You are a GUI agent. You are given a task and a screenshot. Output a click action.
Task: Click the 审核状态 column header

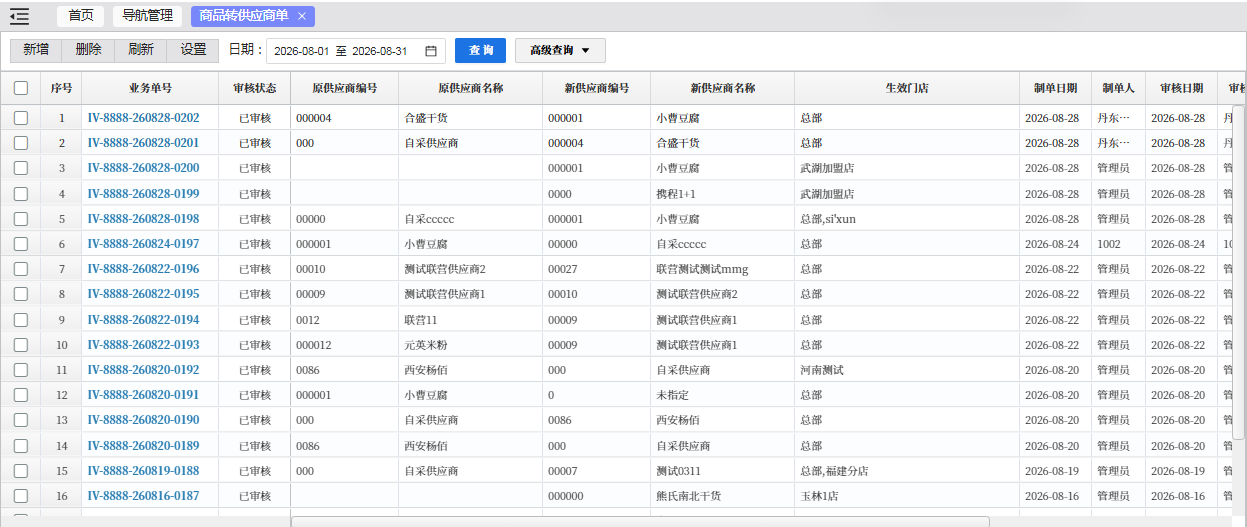tap(255, 88)
